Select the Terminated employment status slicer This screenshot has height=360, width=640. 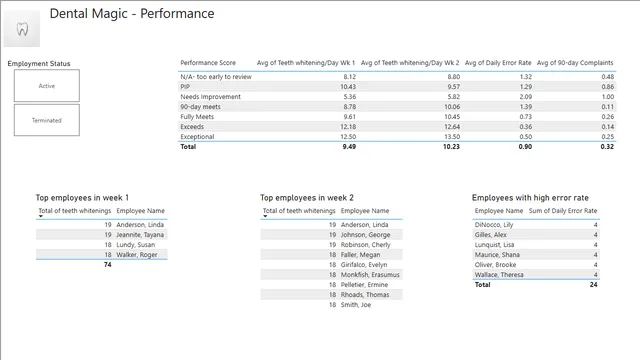(x=47, y=120)
